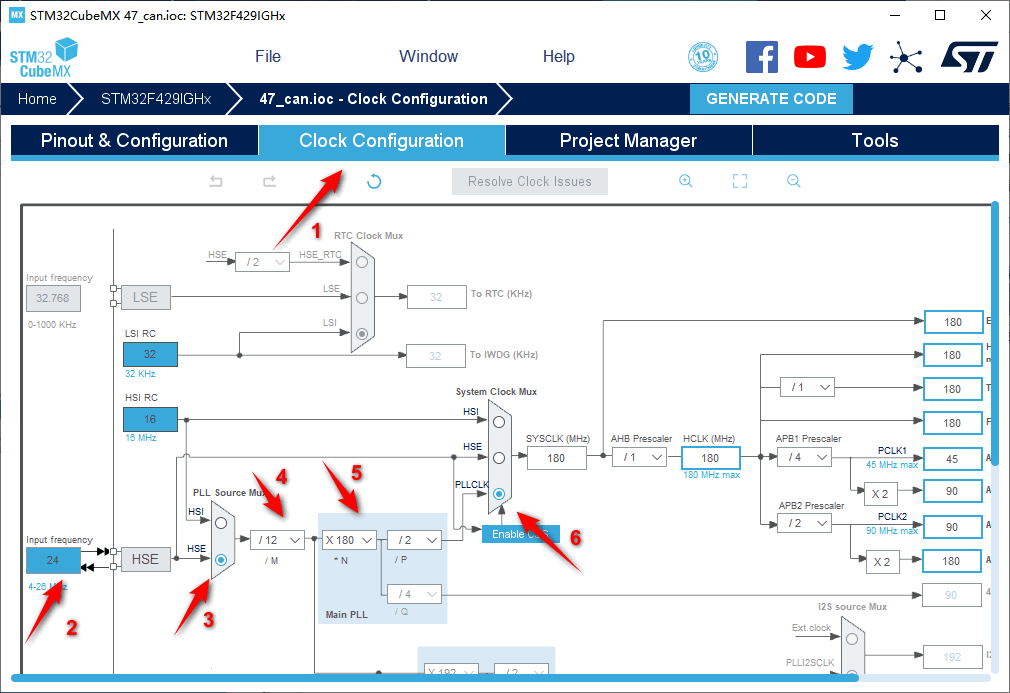Select HSE in System Clock Mux
Image resolution: width=1010 pixels, height=693 pixels.
498,457
